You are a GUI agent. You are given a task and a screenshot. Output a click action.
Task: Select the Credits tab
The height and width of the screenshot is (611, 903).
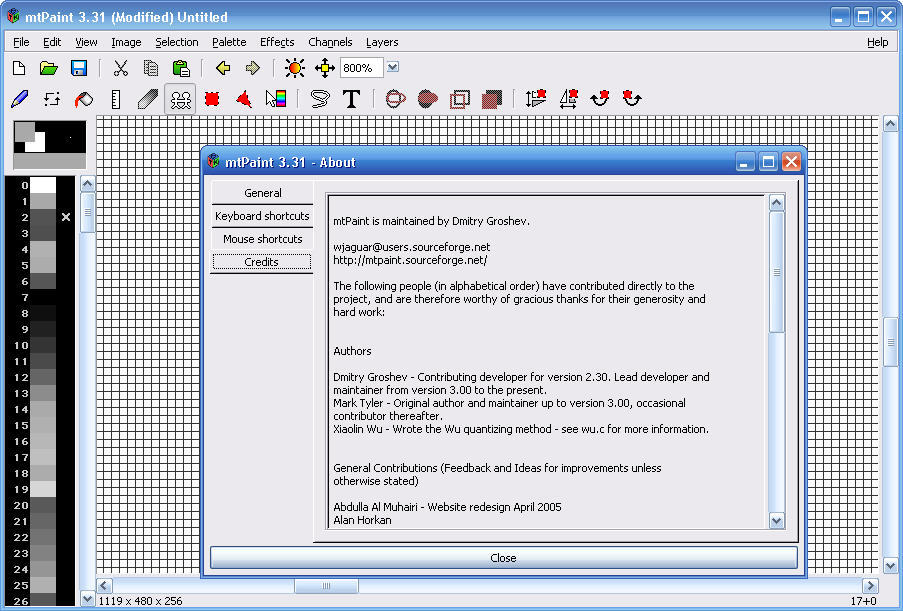262,262
